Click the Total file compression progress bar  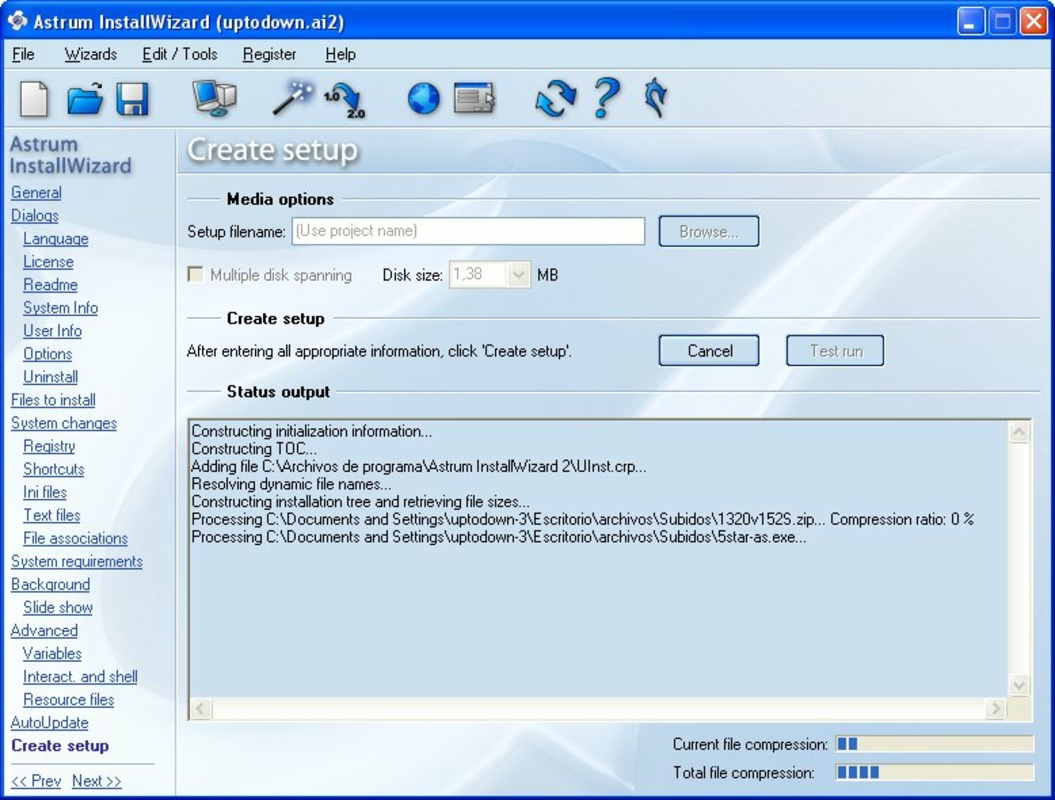[931, 772]
